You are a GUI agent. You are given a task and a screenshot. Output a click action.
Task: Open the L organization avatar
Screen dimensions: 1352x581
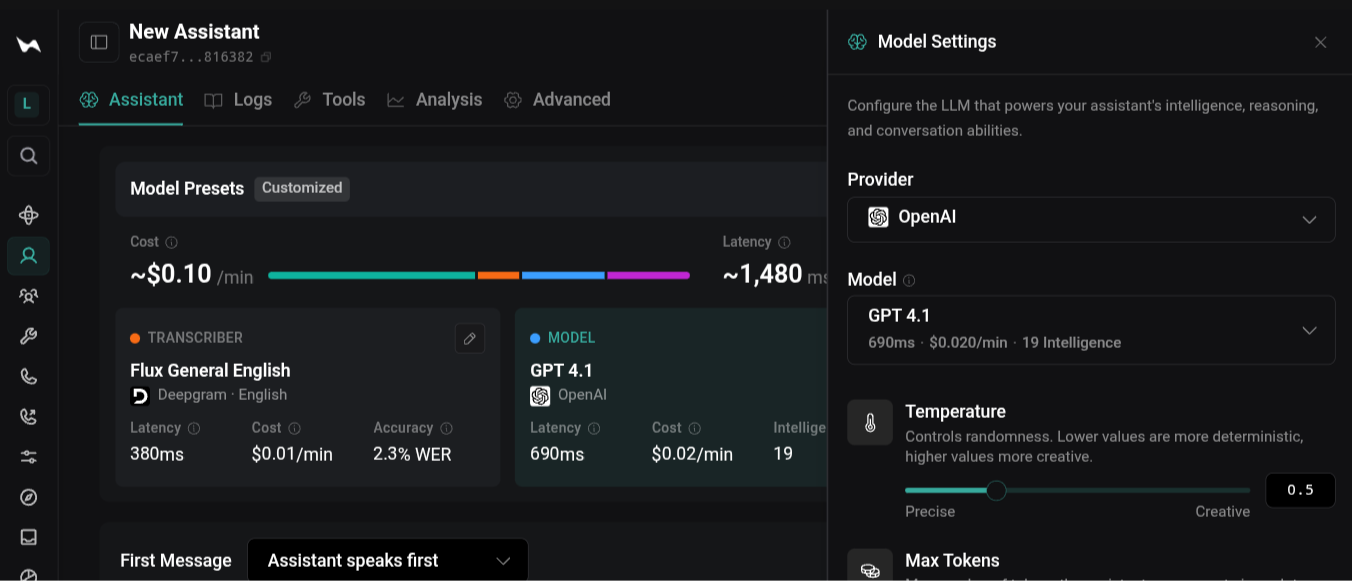(x=28, y=104)
